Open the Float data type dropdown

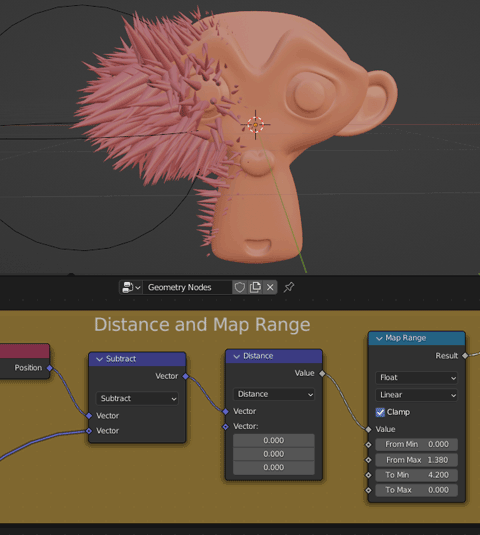[x=417, y=377]
